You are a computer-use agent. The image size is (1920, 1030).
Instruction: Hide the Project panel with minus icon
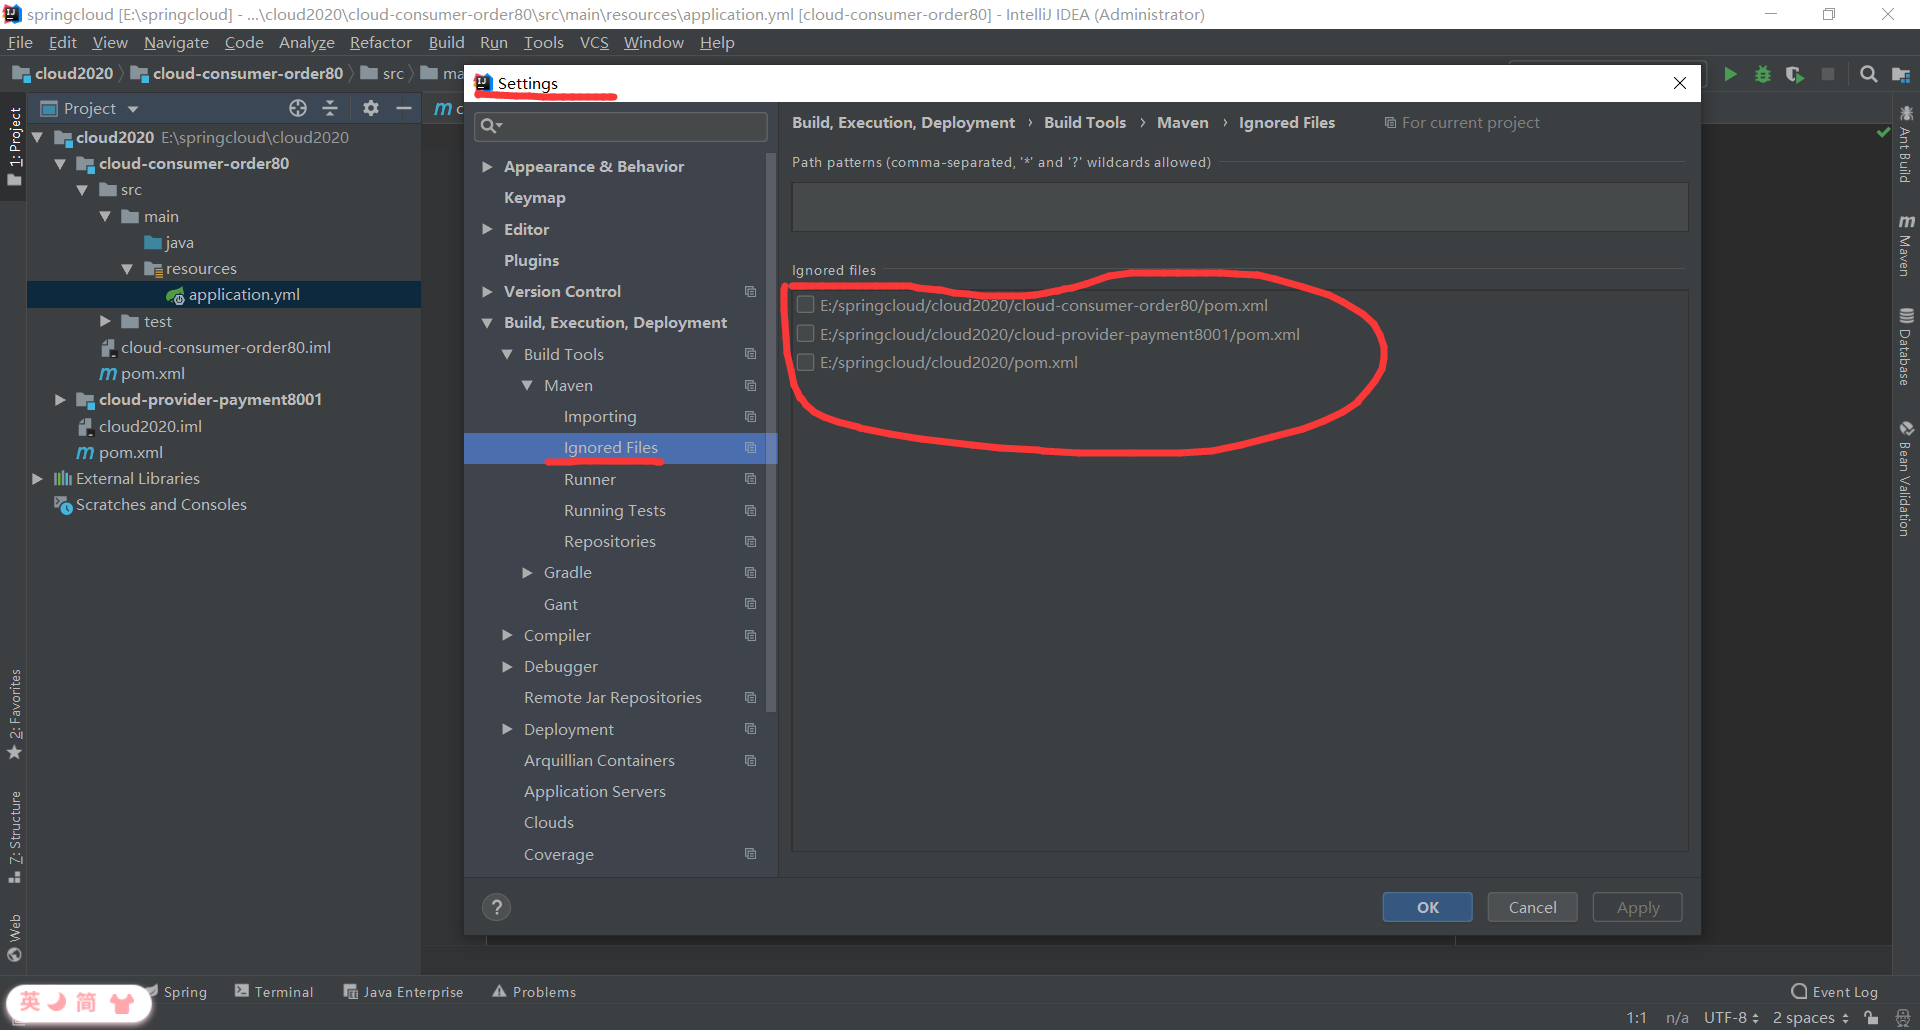(404, 108)
